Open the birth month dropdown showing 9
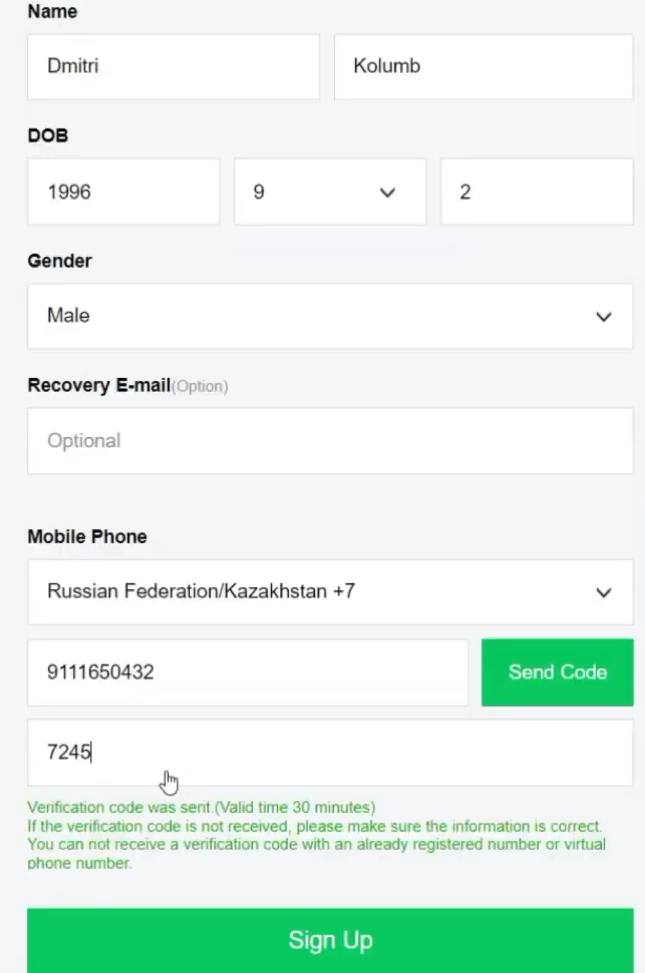The height and width of the screenshot is (973, 645). click(x=330, y=192)
